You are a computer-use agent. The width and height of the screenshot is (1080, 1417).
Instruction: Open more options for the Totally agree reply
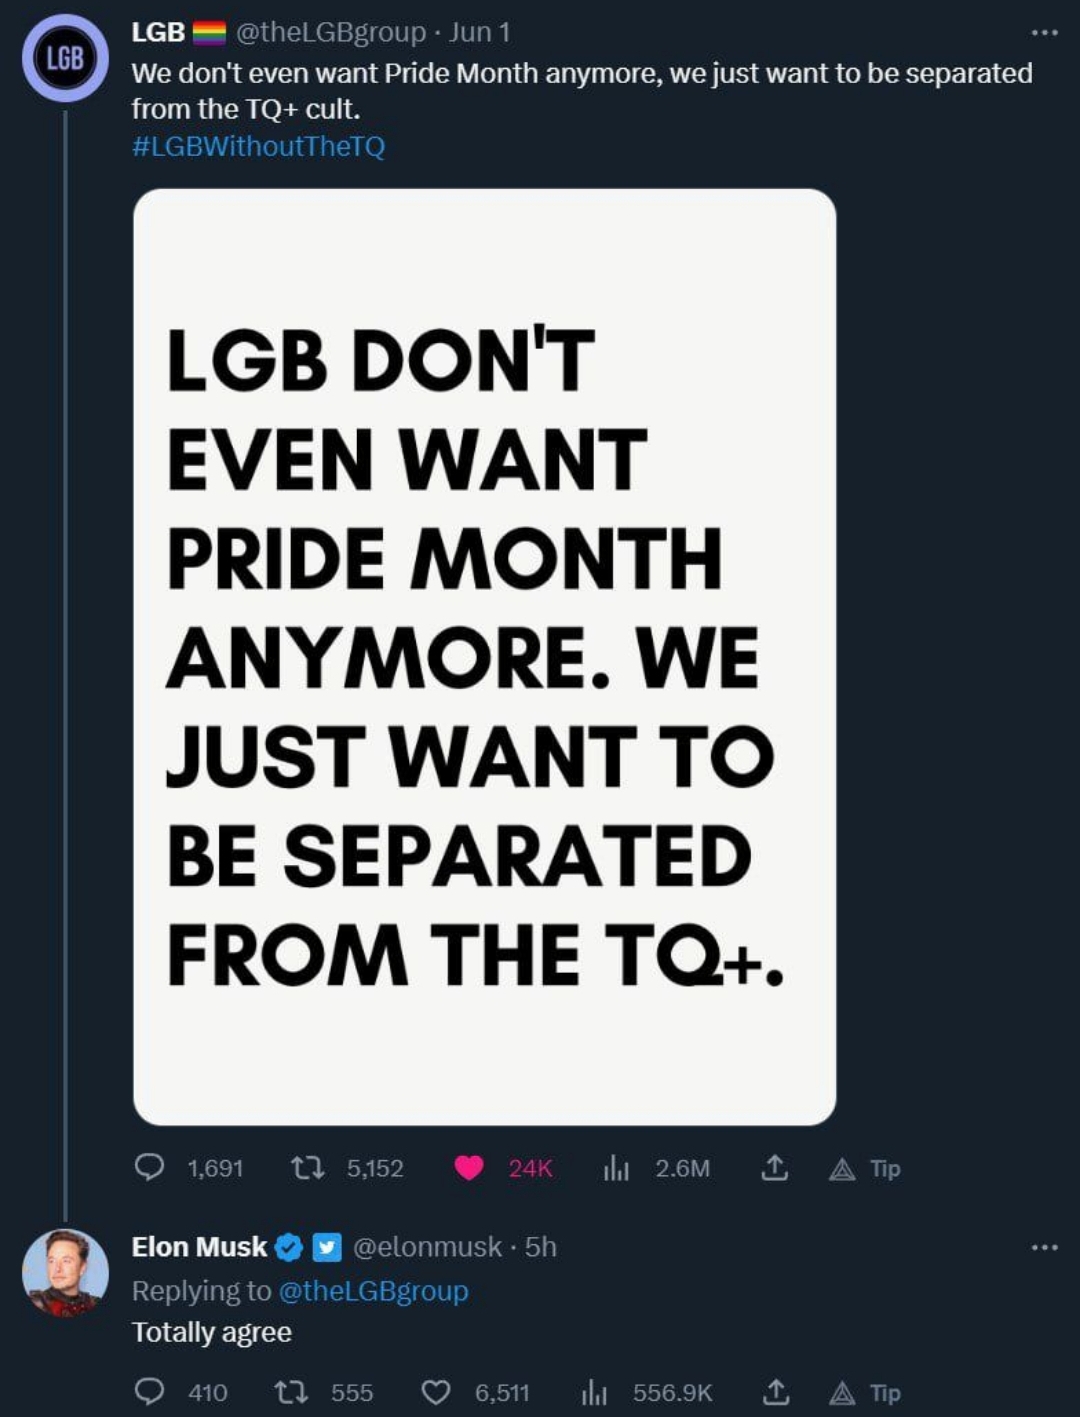[x=1044, y=1247]
